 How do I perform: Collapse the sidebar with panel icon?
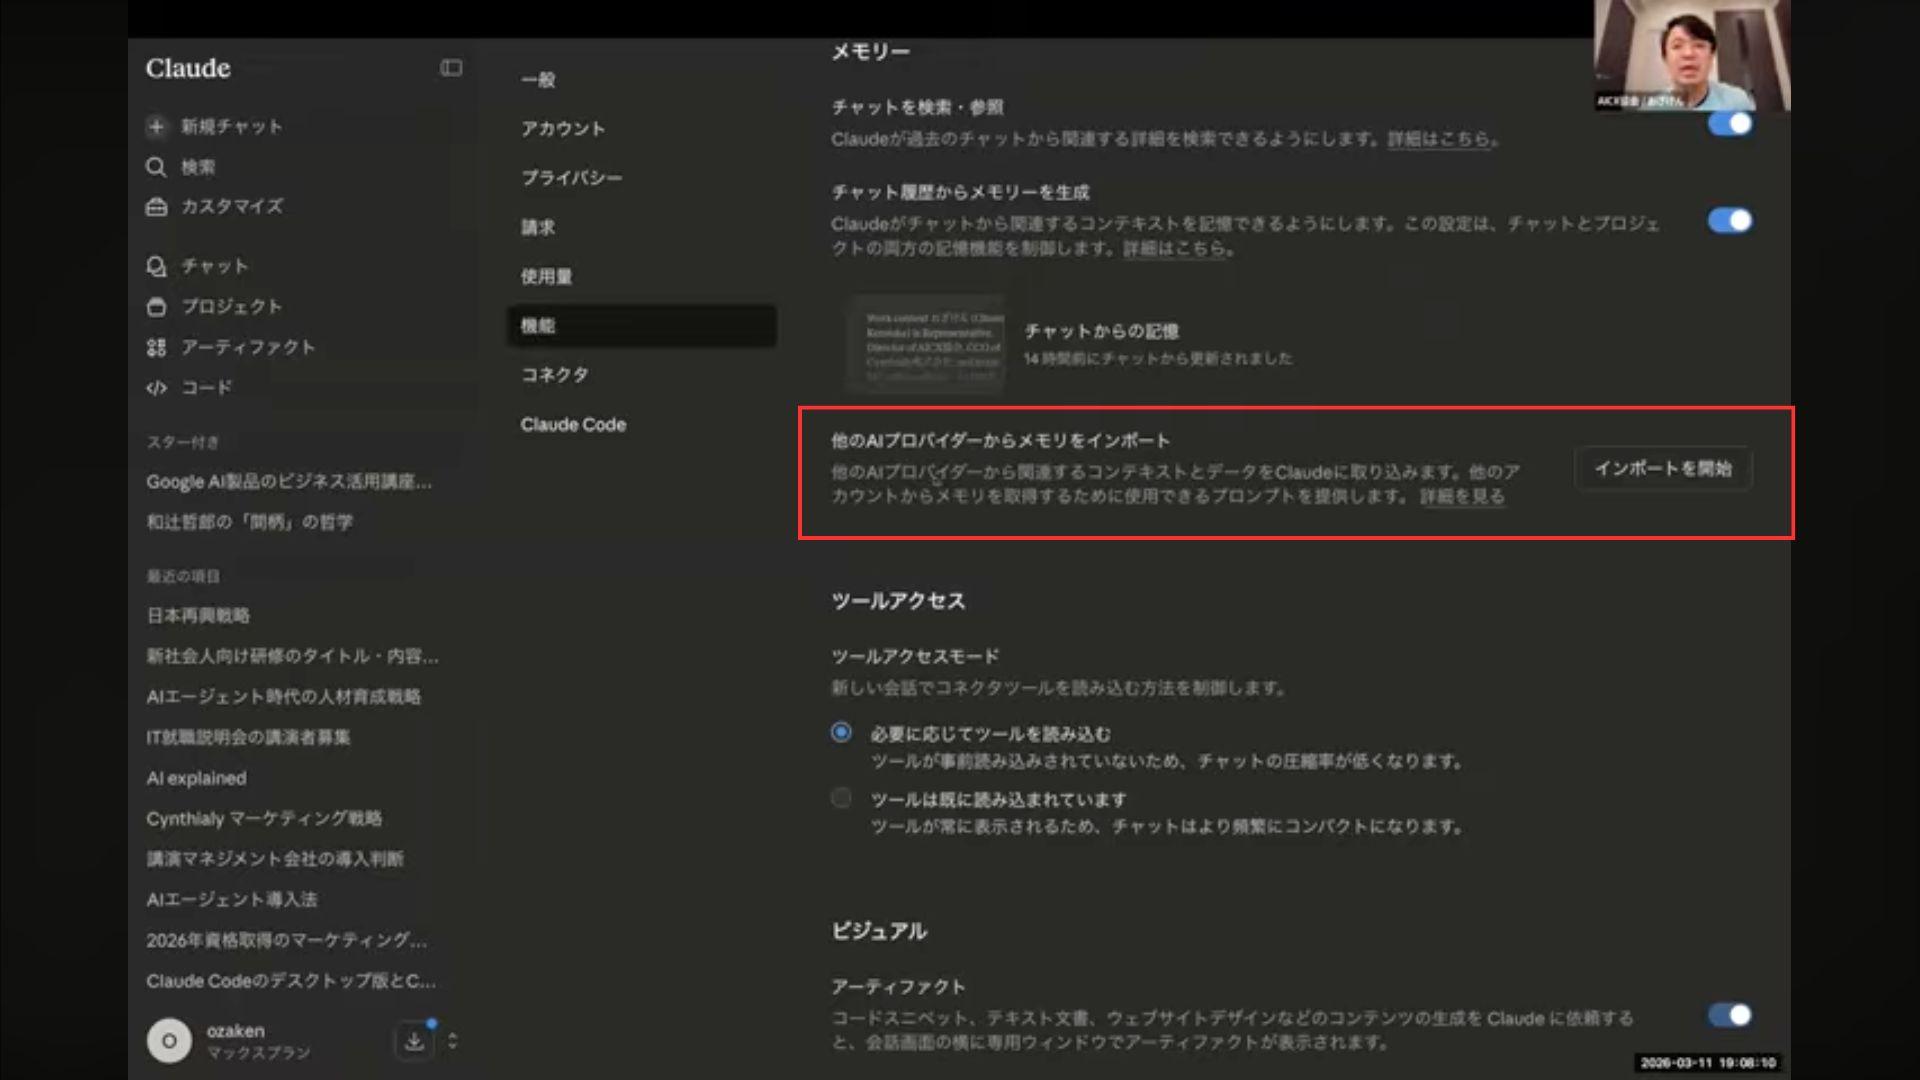coord(451,68)
